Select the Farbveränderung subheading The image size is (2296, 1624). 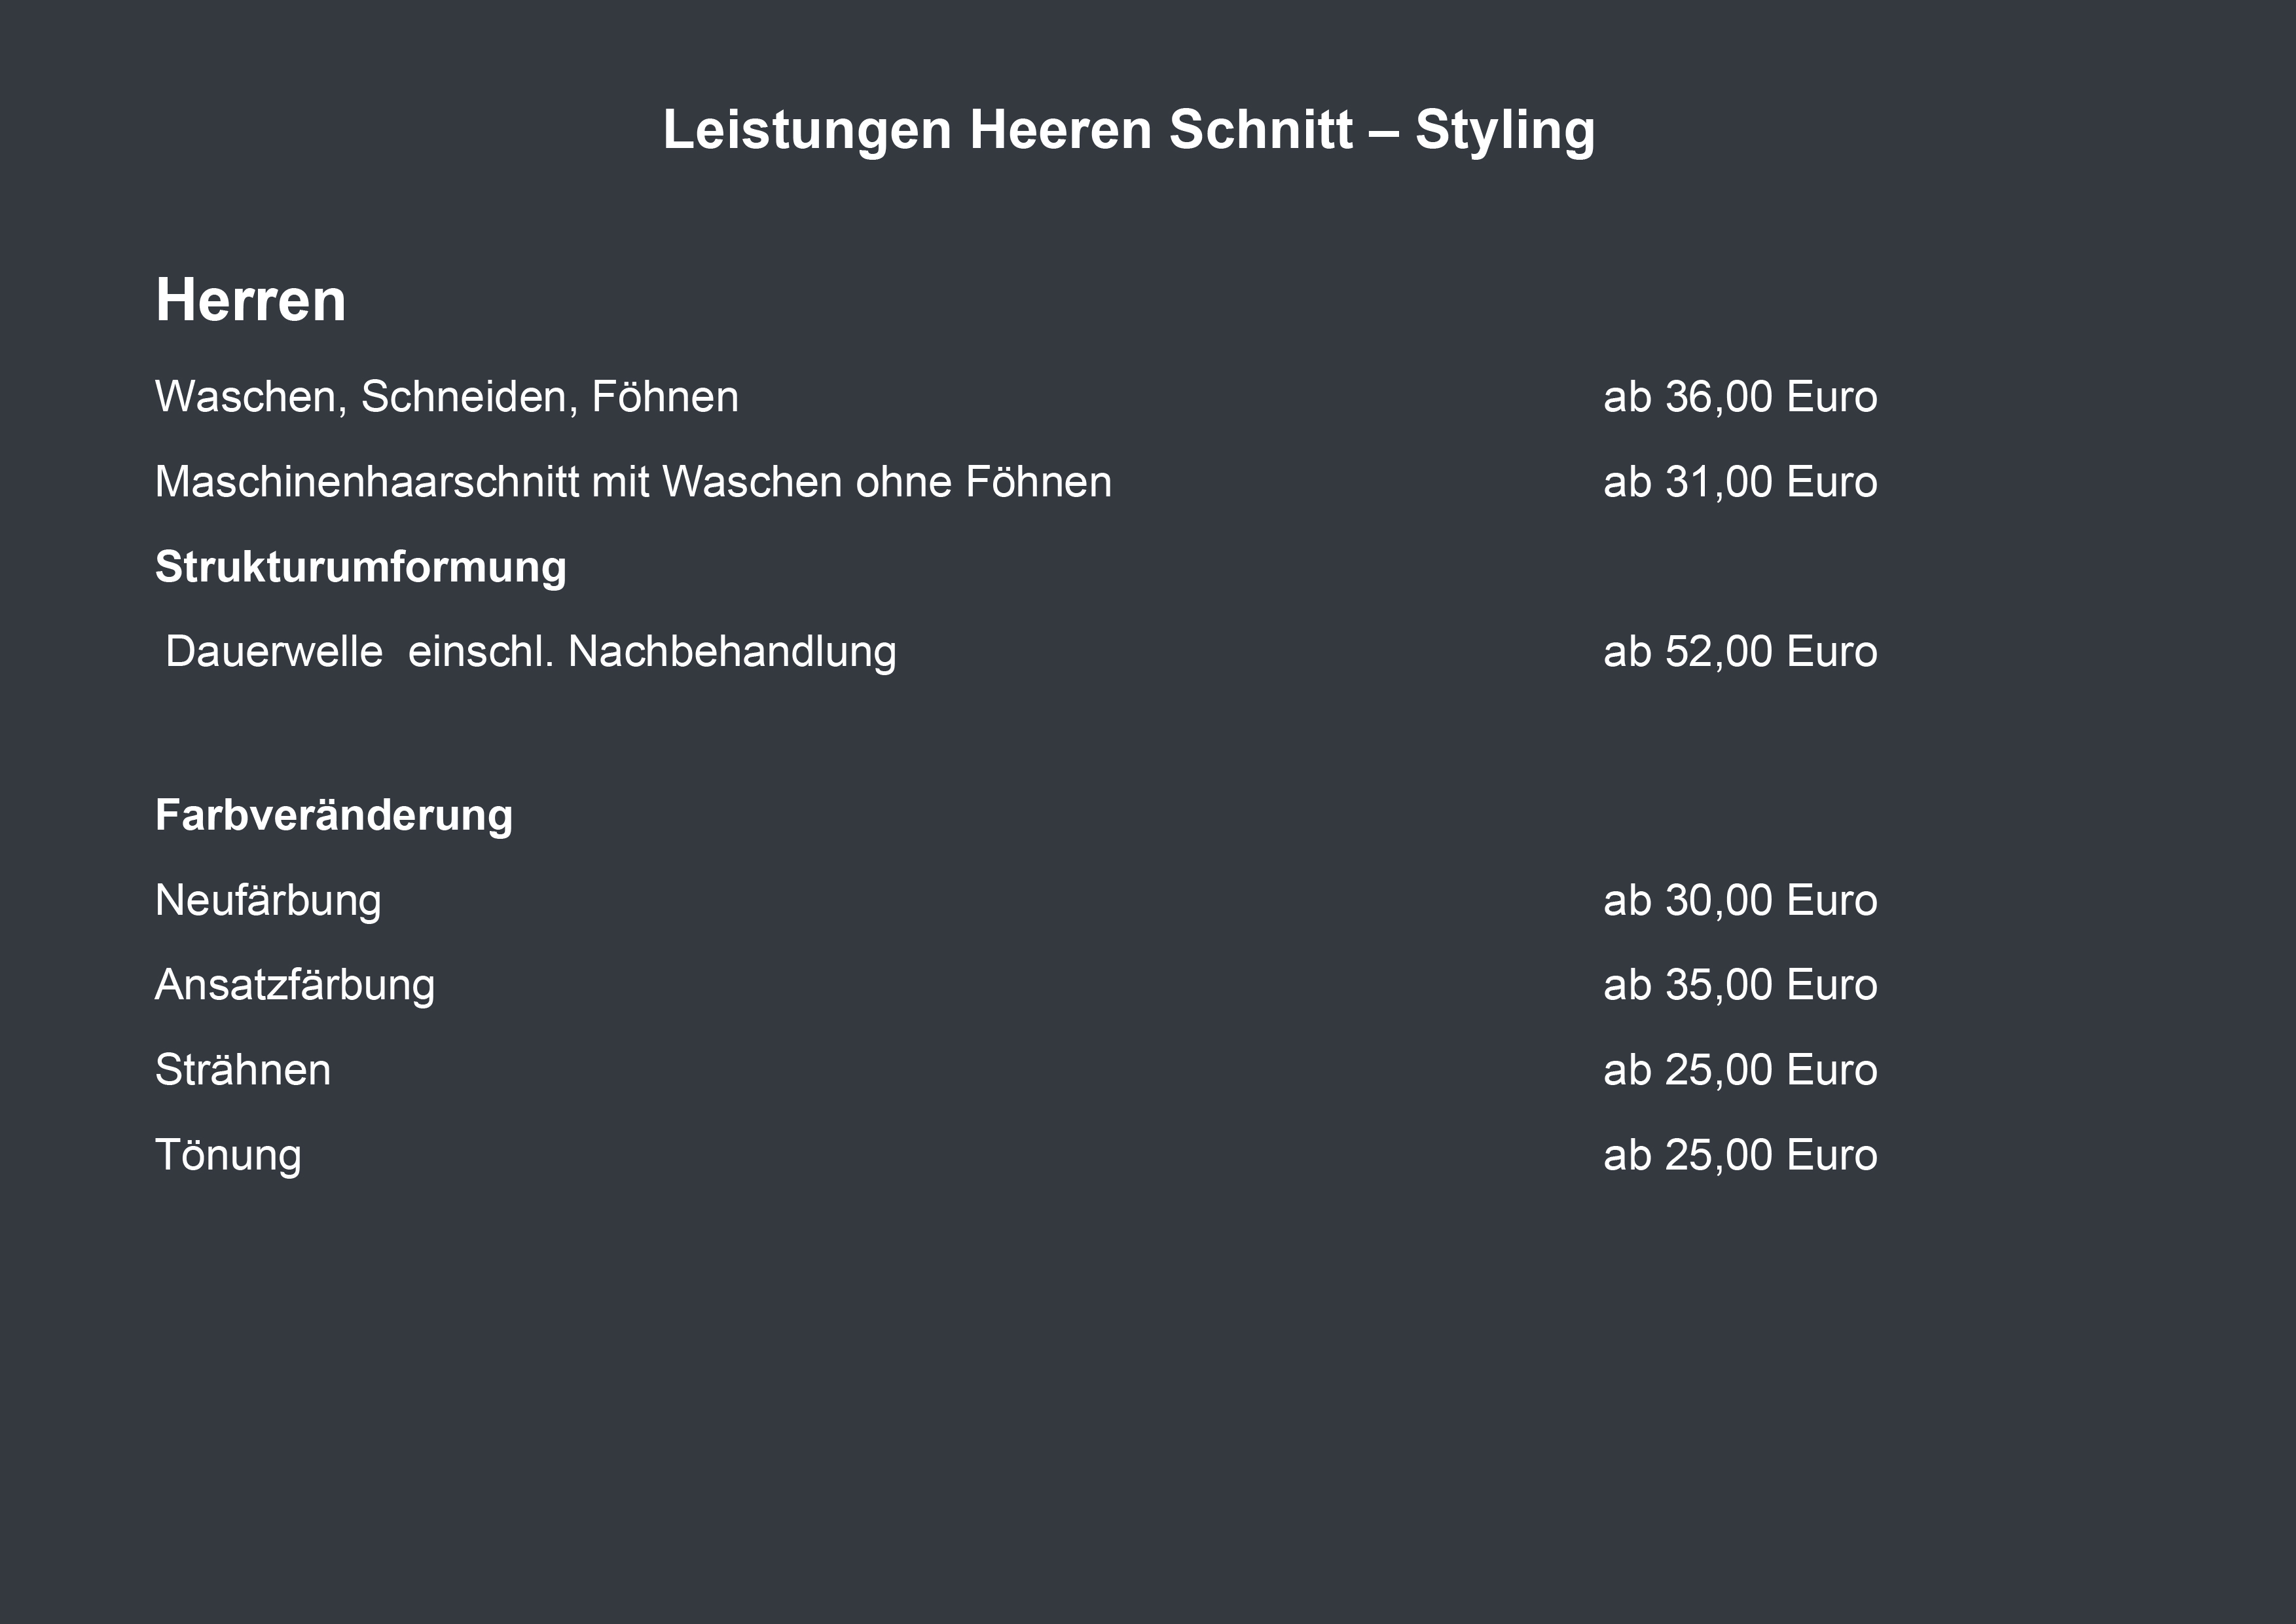(x=334, y=815)
